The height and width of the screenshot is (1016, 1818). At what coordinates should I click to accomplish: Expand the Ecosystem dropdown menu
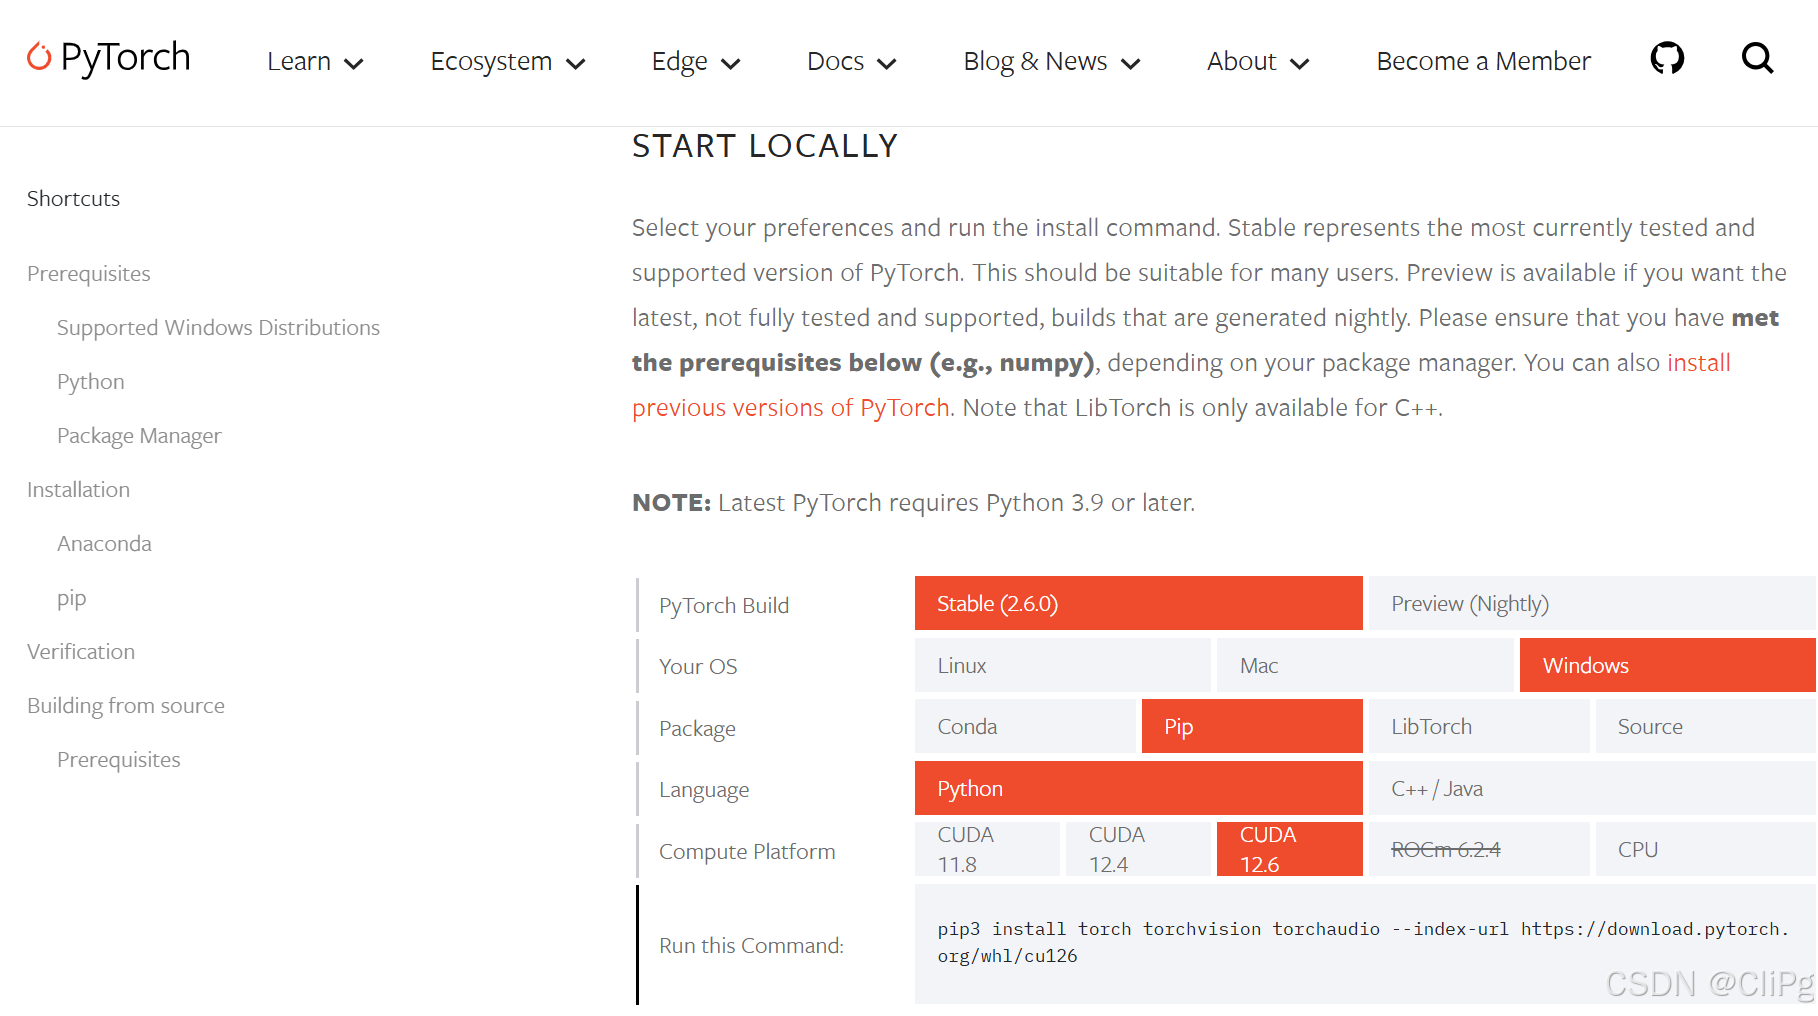coord(508,62)
